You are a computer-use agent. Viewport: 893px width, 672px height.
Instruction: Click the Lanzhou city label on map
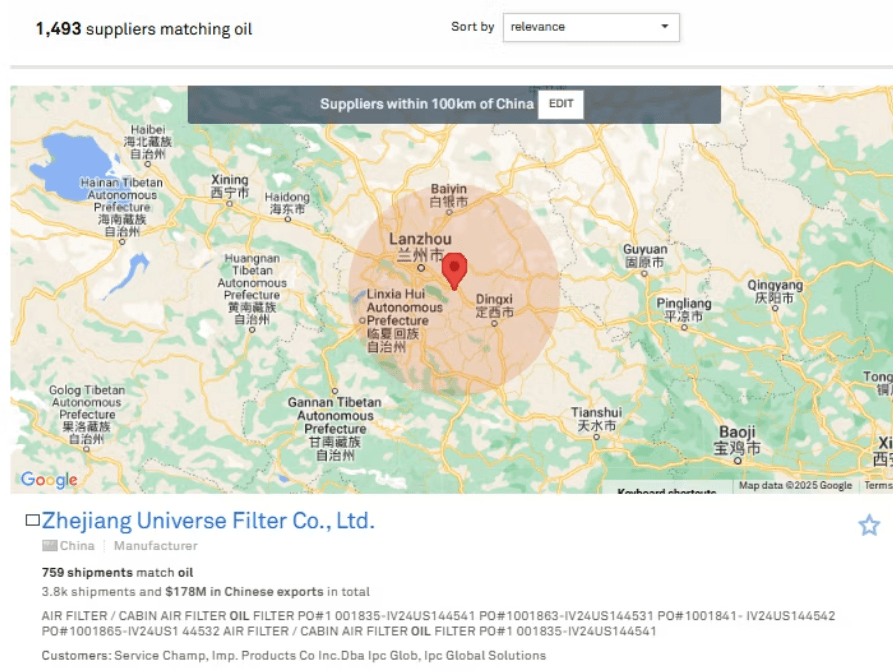tap(420, 247)
